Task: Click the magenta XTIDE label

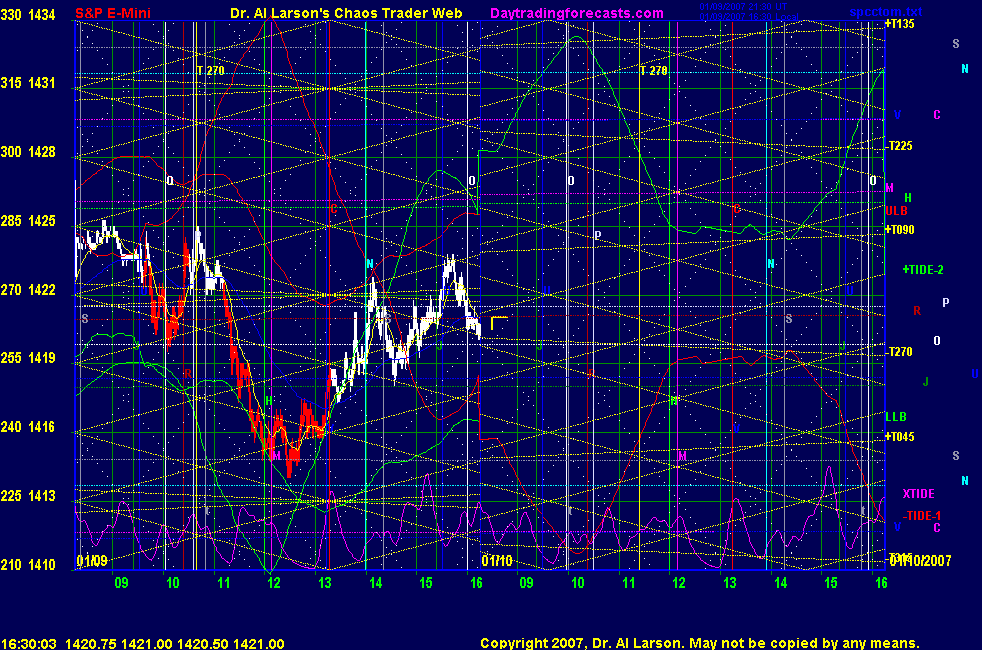Action: point(919,494)
